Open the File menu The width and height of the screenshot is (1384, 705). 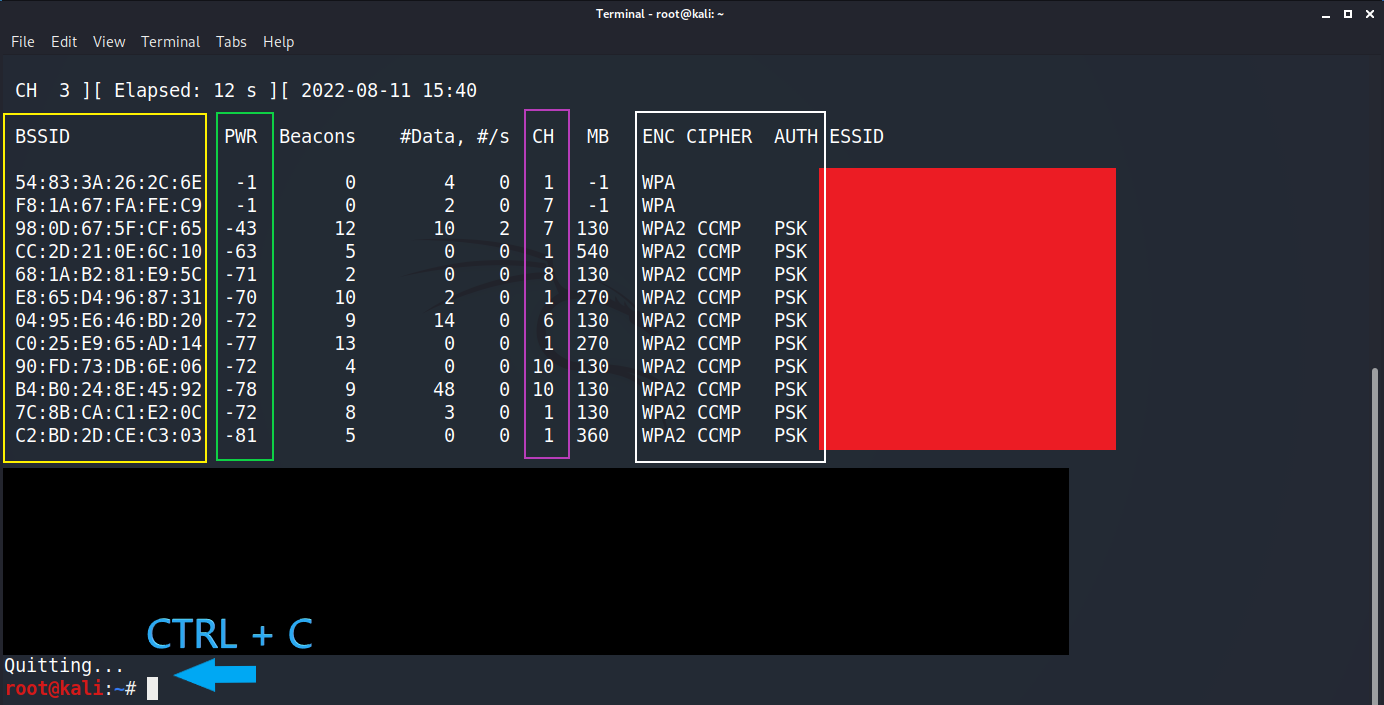point(22,42)
